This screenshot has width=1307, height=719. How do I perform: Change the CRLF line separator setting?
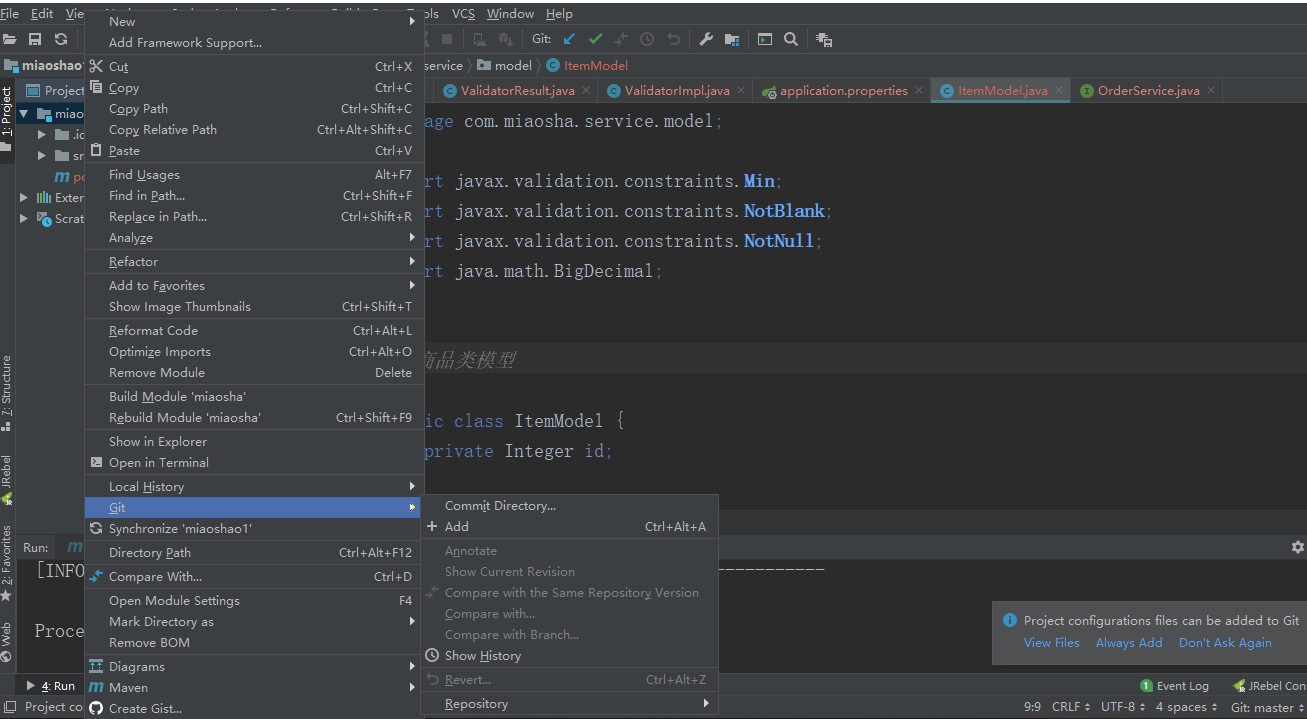(1071, 707)
